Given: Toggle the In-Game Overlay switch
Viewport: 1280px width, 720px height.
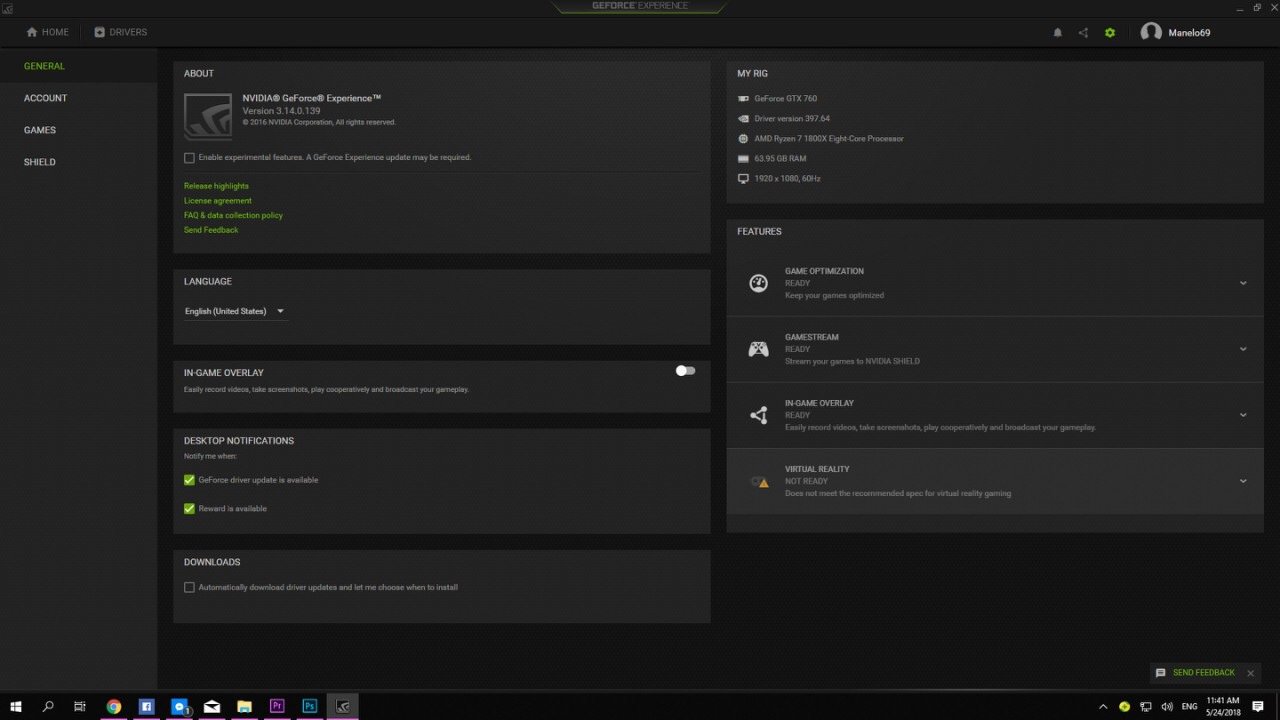Looking at the screenshot, I should [685, 371].
